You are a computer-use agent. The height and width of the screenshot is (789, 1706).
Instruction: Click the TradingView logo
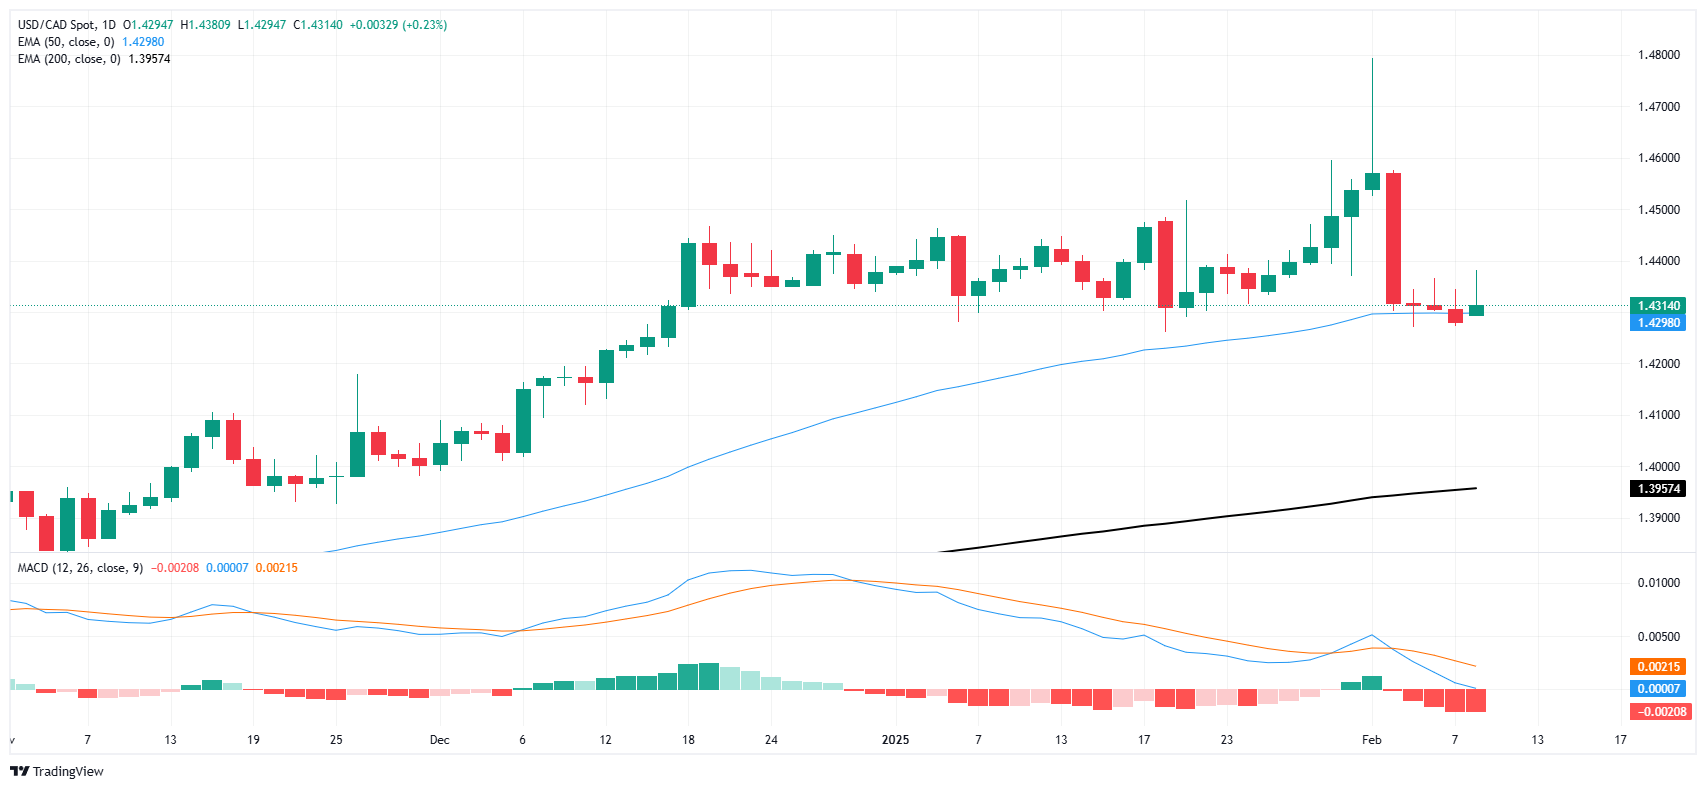57,771
